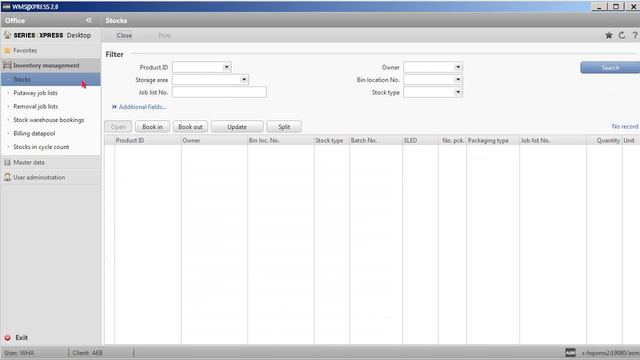Click the Series Xpress Desktop home icon
The image size is (640, 360).
[x=7, y=35]
